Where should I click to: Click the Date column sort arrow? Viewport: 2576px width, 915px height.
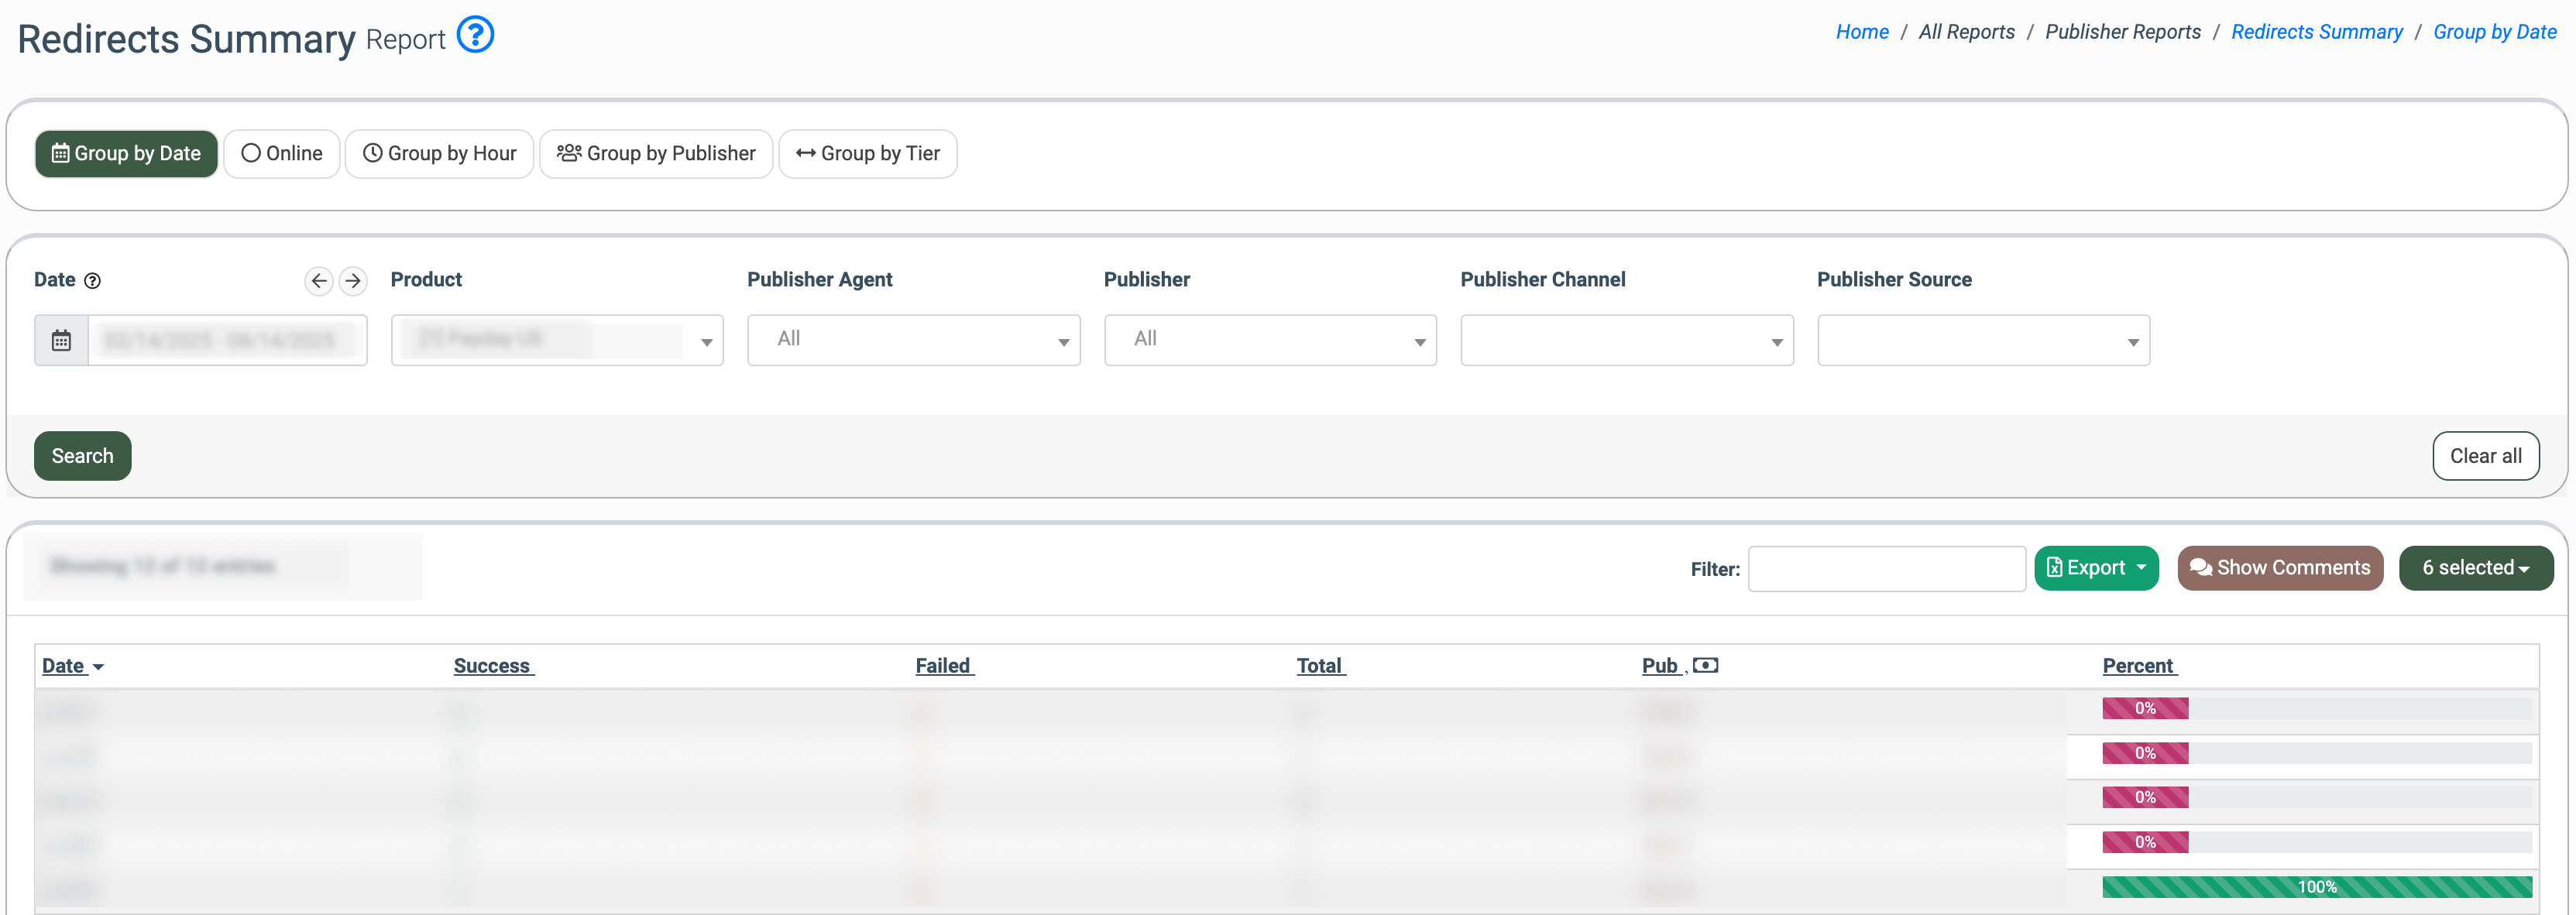98,667
